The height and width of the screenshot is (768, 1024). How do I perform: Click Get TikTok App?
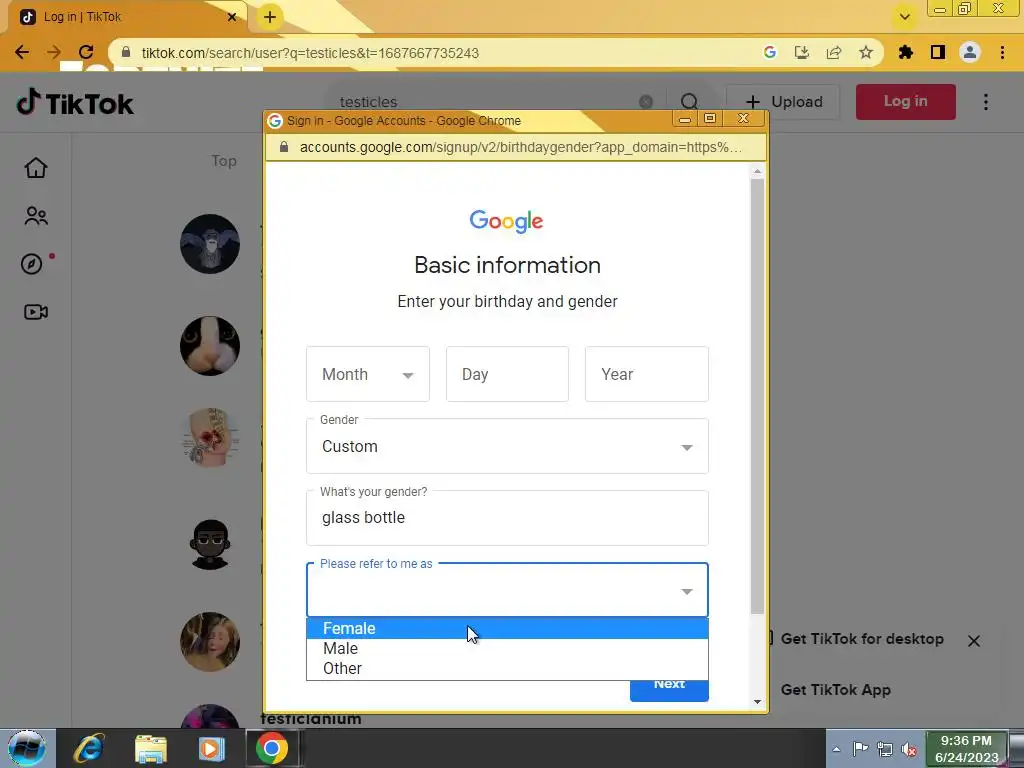835,690
